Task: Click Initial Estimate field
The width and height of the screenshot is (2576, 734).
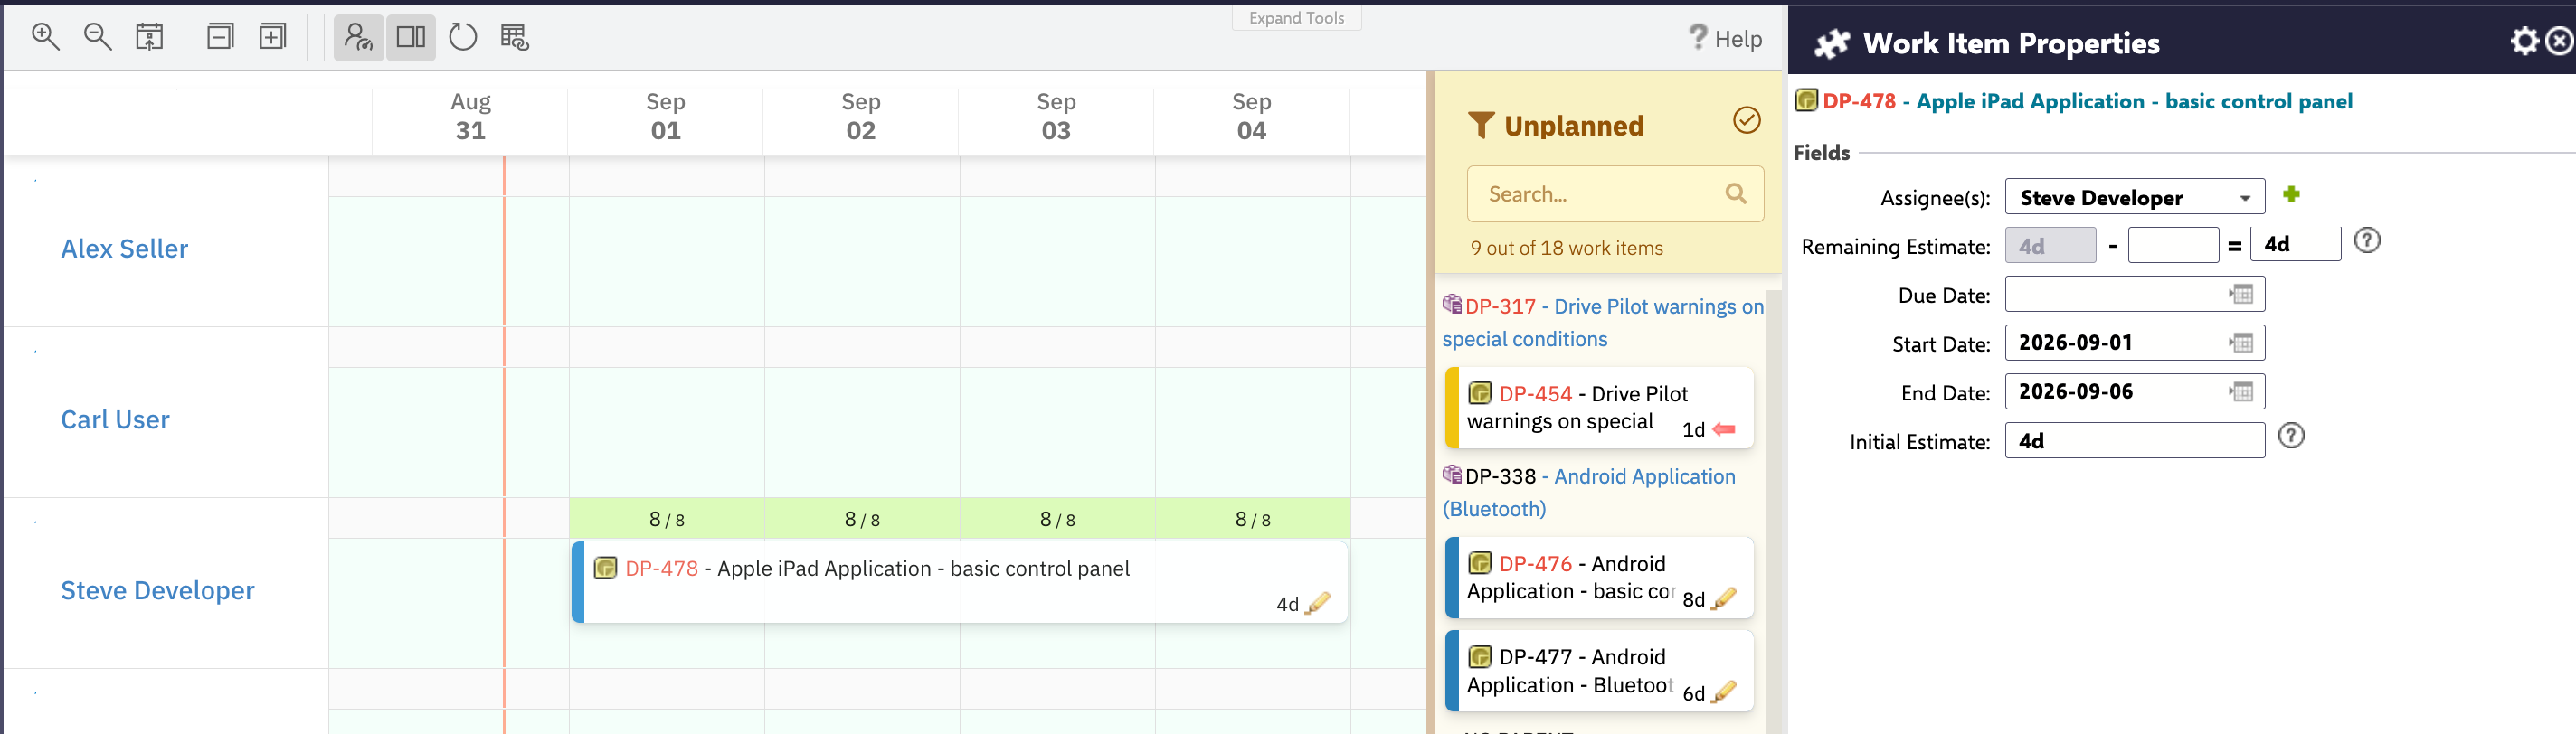Action: click(x=2134, y=441)
